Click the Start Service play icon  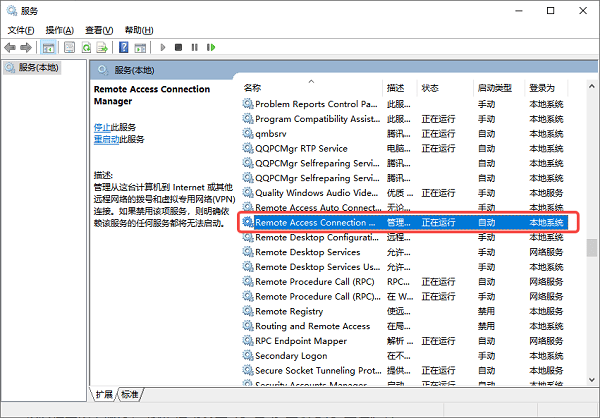coord(163,47)
